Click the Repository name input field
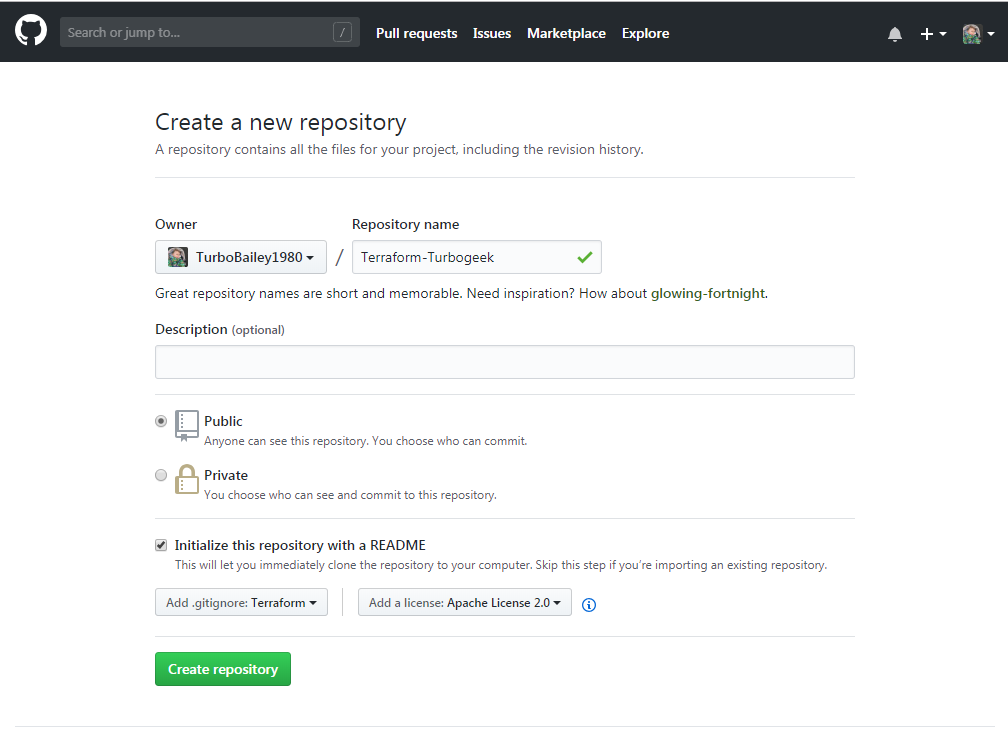The height and width of the screenshot is (729, 1008). (x=476, y=257)
